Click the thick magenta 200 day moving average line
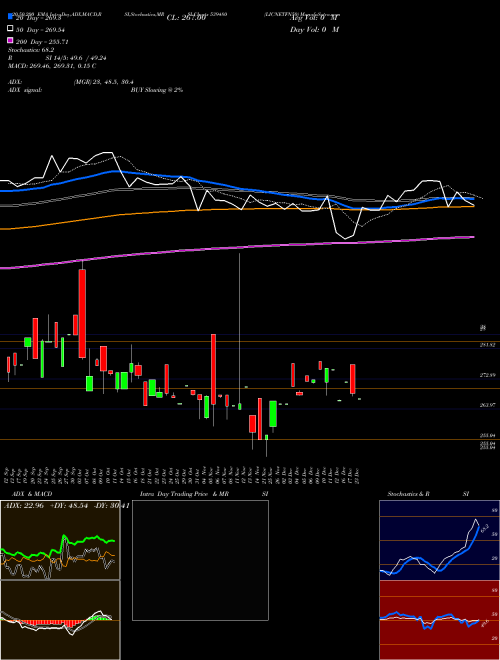This screenshot has height=660, width=500. click(236, 249)
